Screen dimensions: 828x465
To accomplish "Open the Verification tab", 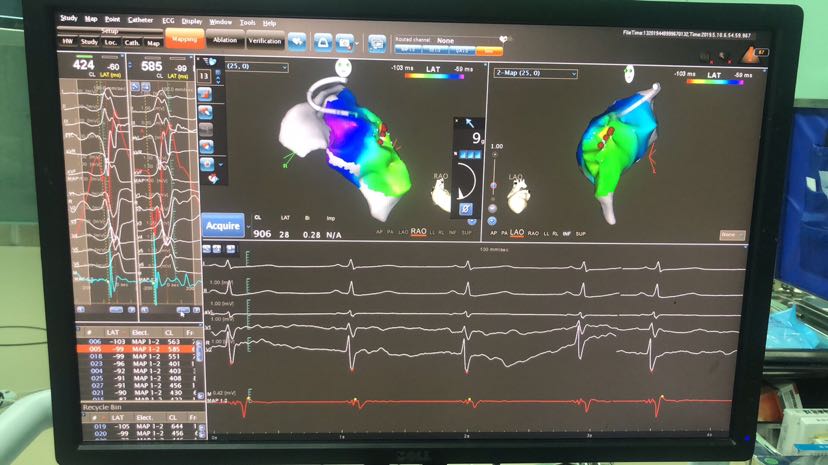I will (265, 41).
